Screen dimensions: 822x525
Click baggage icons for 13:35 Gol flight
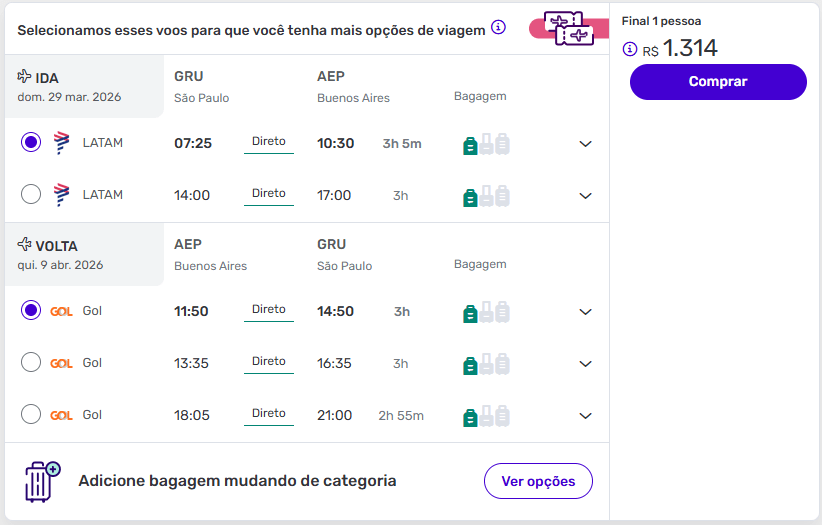pos(486,364)
